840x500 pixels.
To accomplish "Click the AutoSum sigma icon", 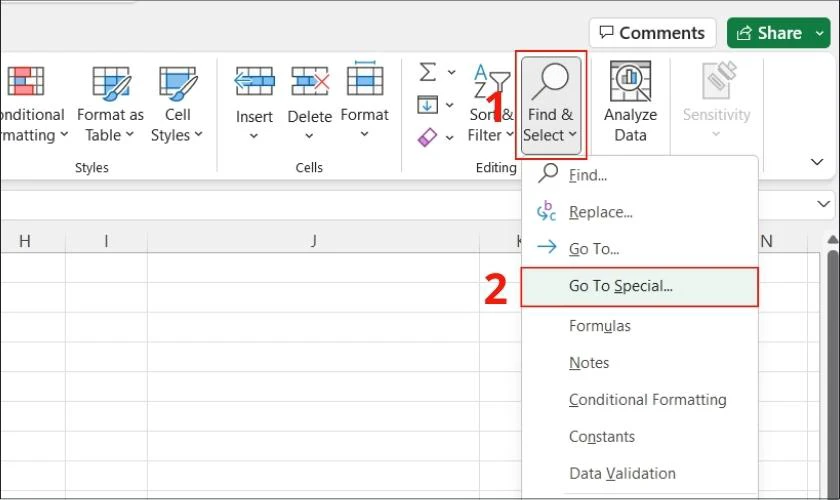I will [428, 72].
